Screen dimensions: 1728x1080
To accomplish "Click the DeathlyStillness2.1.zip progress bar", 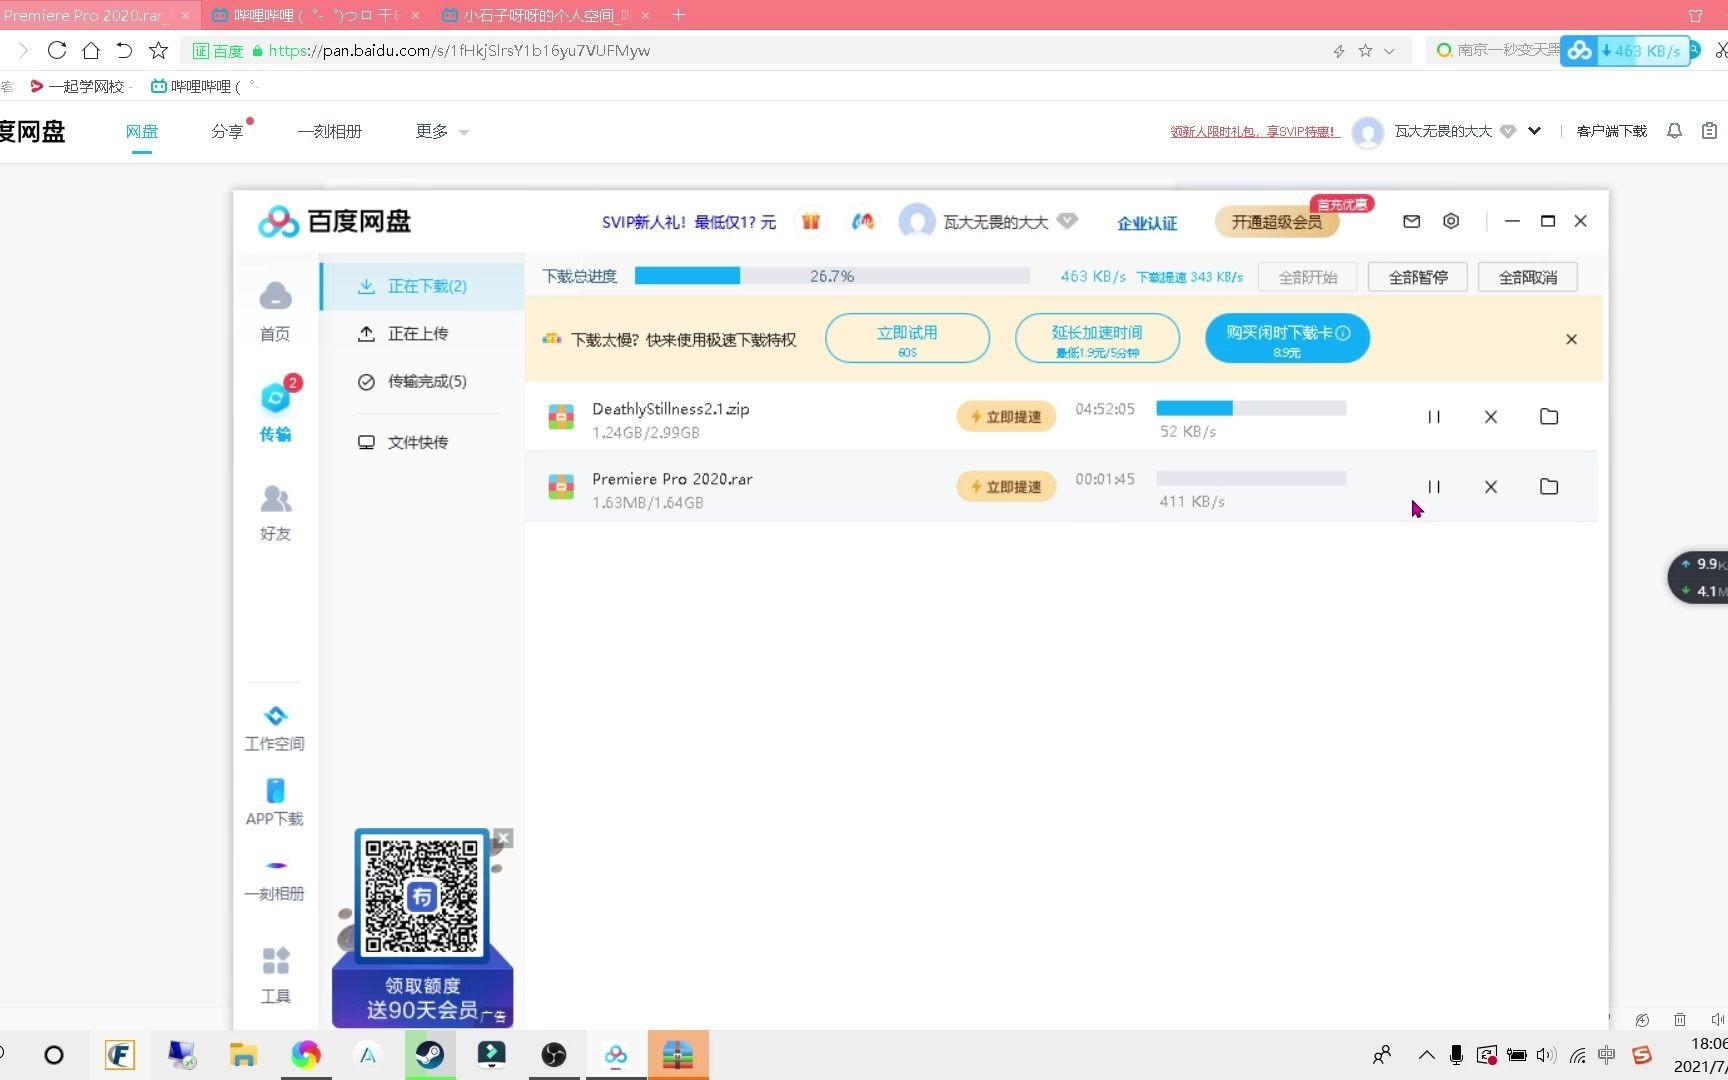I will click(1251, 408).
